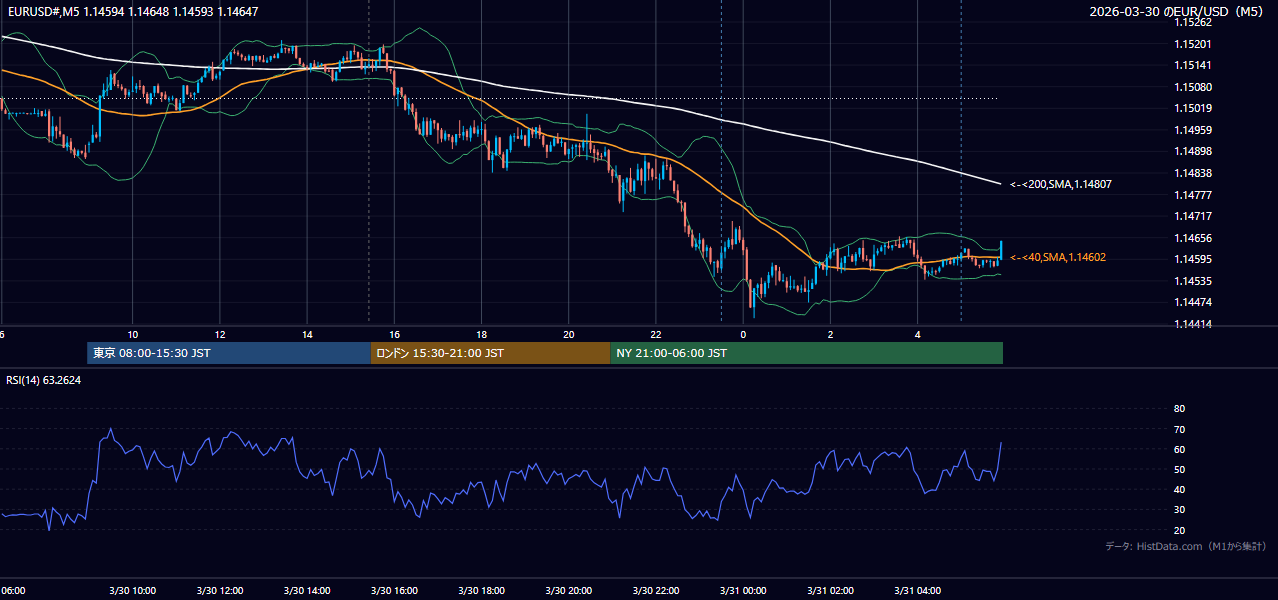Image resolution: width=1278 pixels, height=600 pixels.
Task: Click price axis label 1.14959
Action: 1193,130
